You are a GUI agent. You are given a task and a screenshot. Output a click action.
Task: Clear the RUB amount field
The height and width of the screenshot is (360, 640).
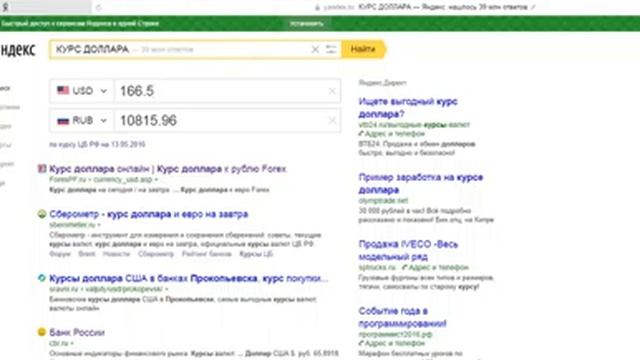[332, 120]
